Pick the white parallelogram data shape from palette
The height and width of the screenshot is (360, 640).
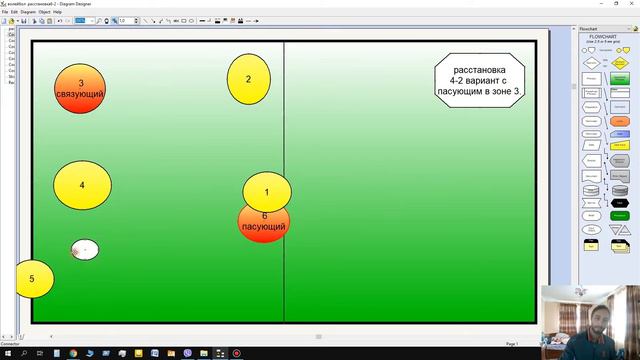click(591, 145)
